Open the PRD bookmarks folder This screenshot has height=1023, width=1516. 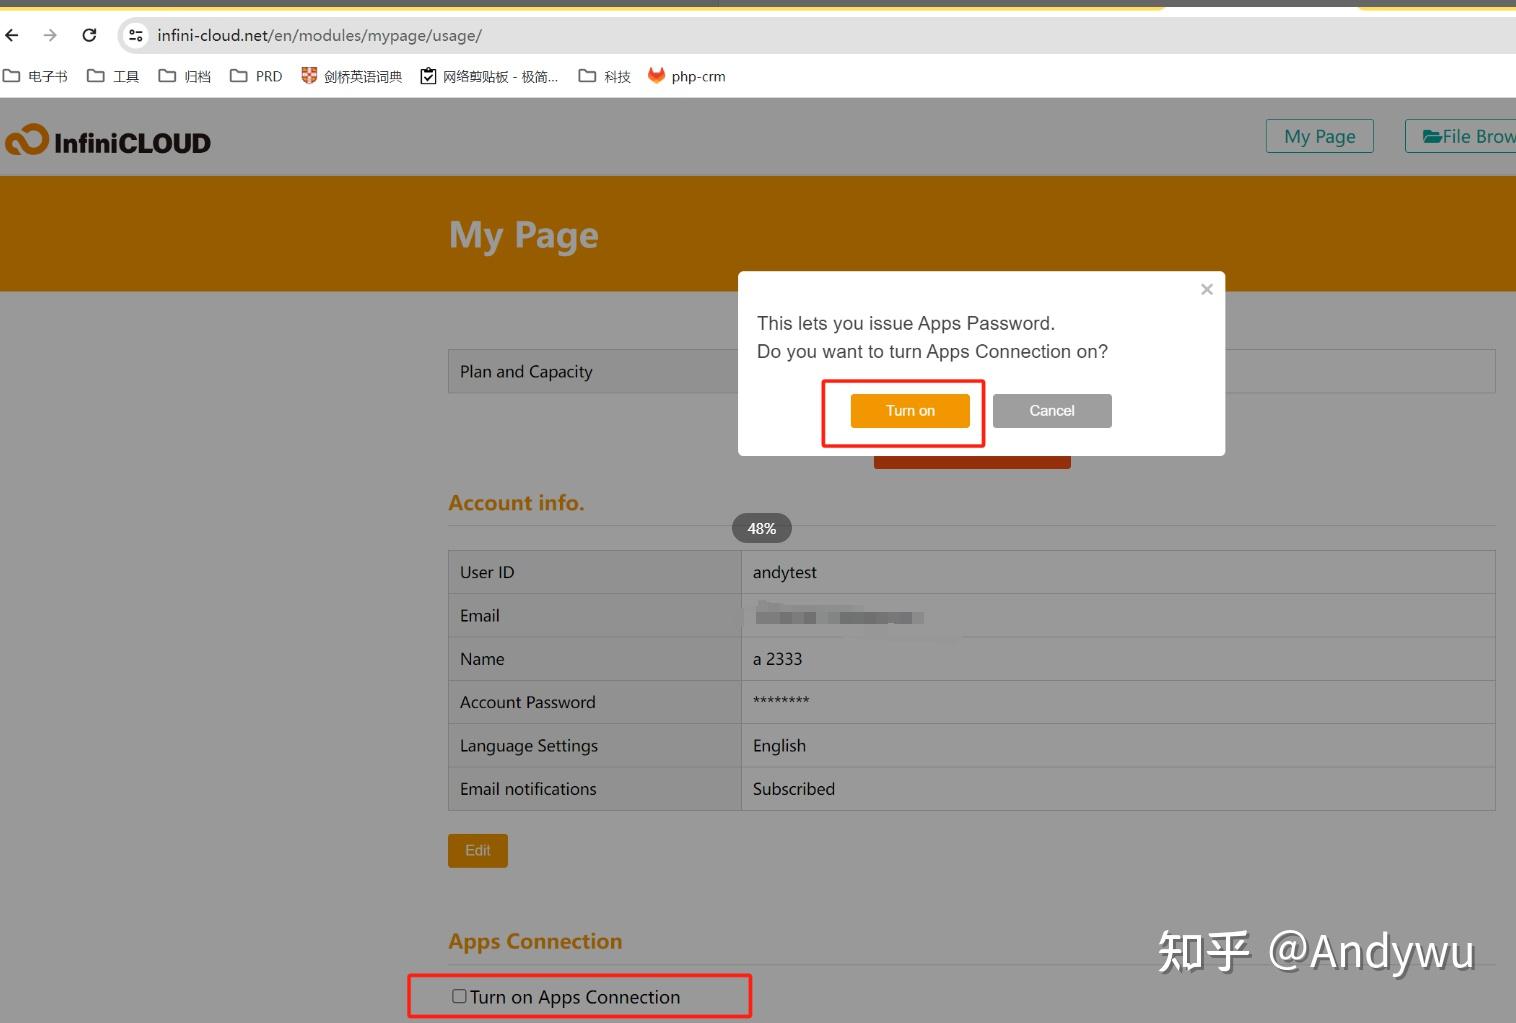click(256, 75)
